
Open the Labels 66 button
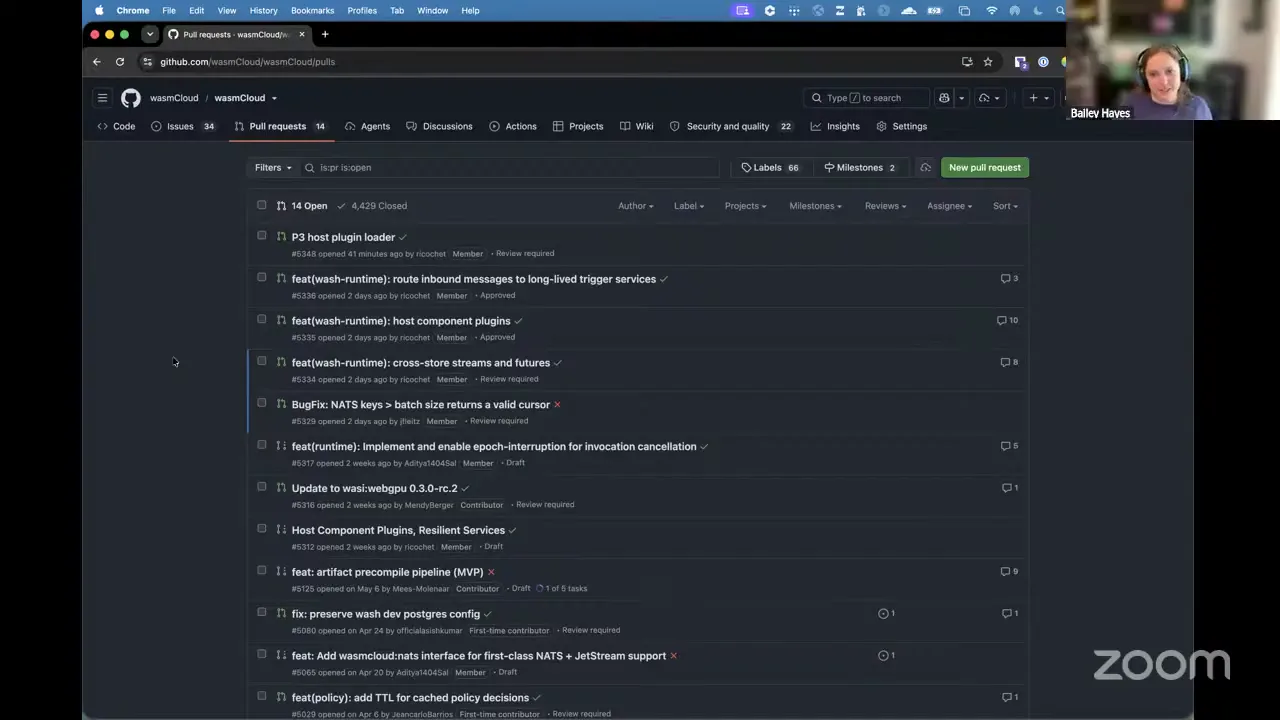(770, 168)
